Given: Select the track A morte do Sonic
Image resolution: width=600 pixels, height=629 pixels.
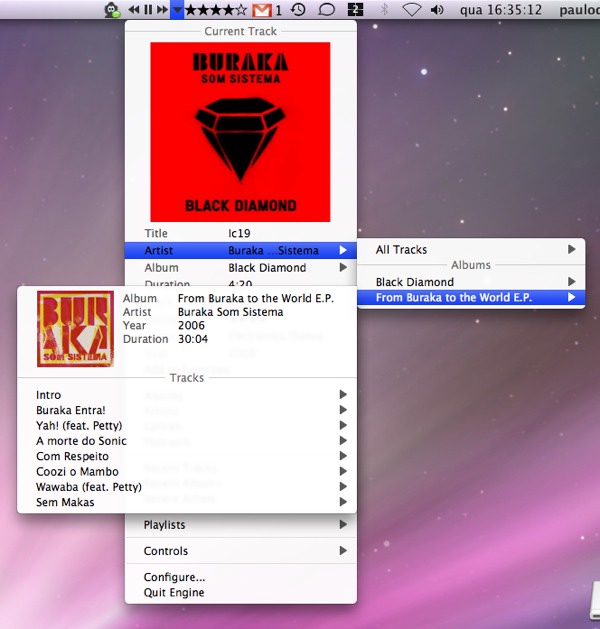Looking at the screenshot, I should coord(187,441).
